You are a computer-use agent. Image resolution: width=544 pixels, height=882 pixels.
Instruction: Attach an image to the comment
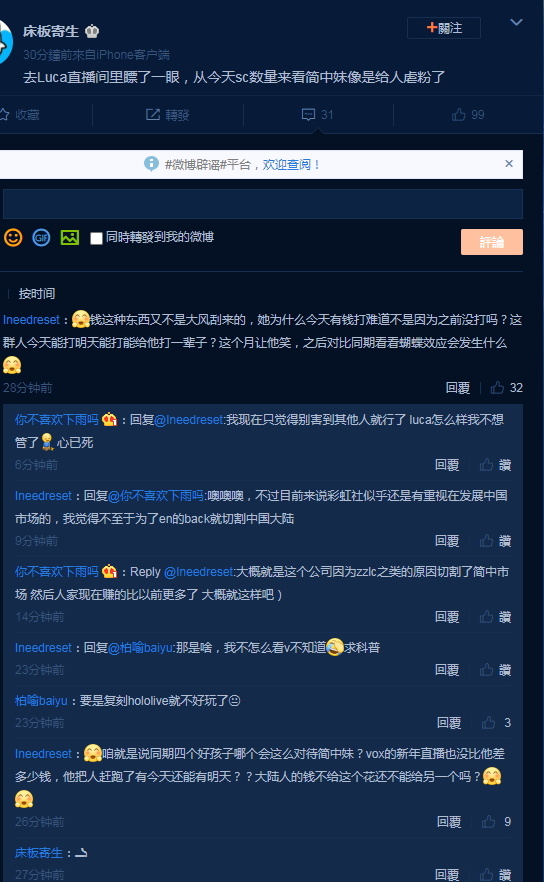70,237
